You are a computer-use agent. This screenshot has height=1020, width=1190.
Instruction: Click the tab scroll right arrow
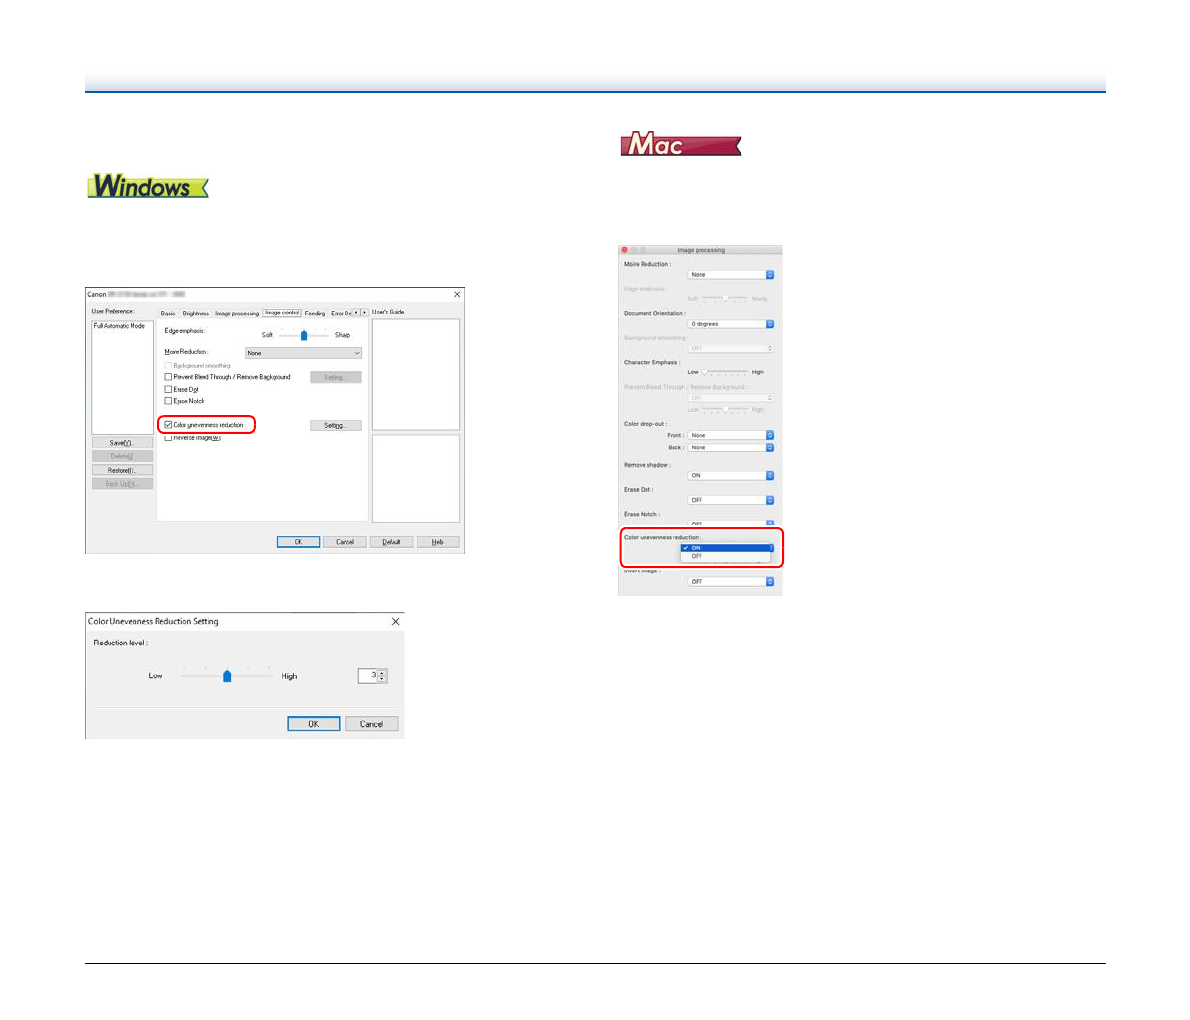364,313
